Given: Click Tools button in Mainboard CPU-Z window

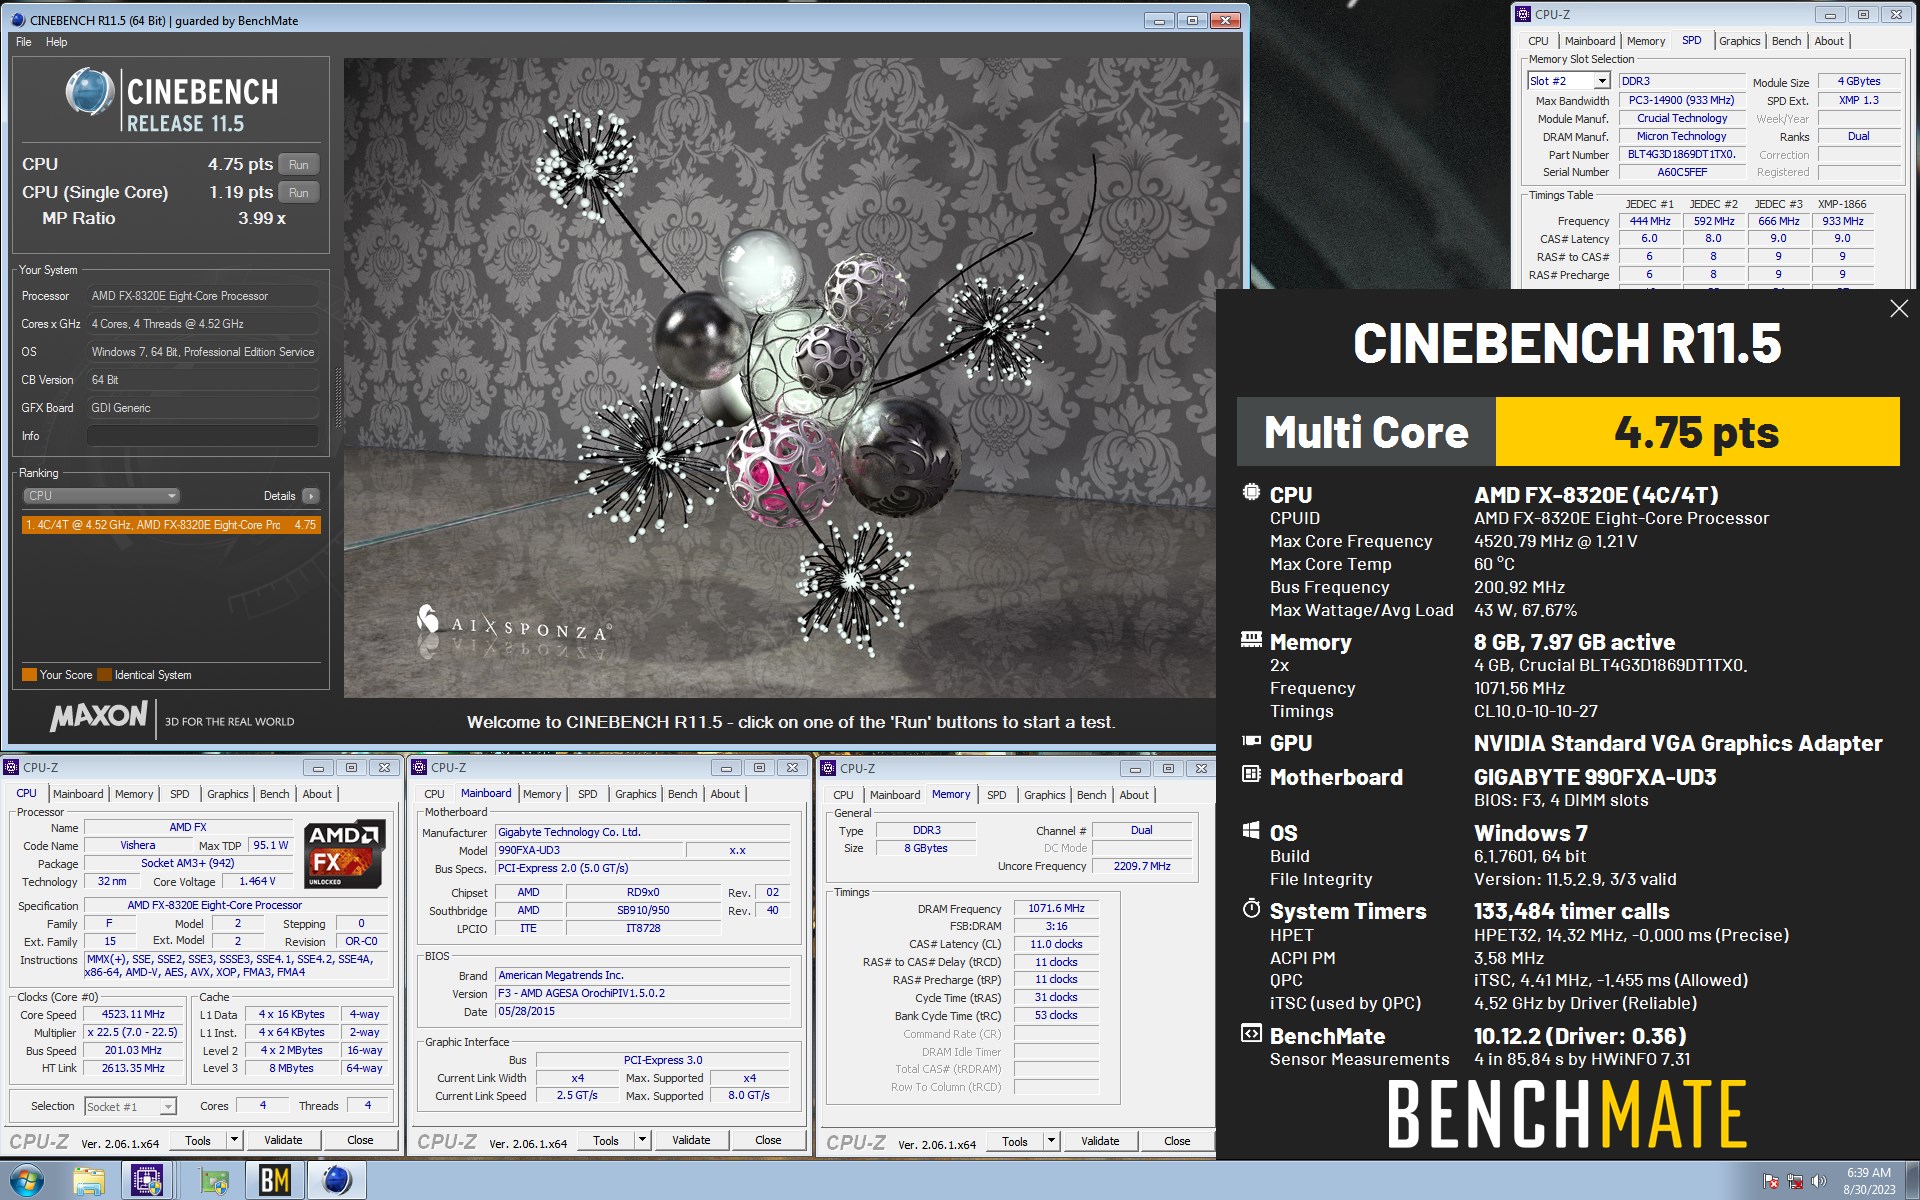Looking at the screenshot, I should [x=606, y=1140].
